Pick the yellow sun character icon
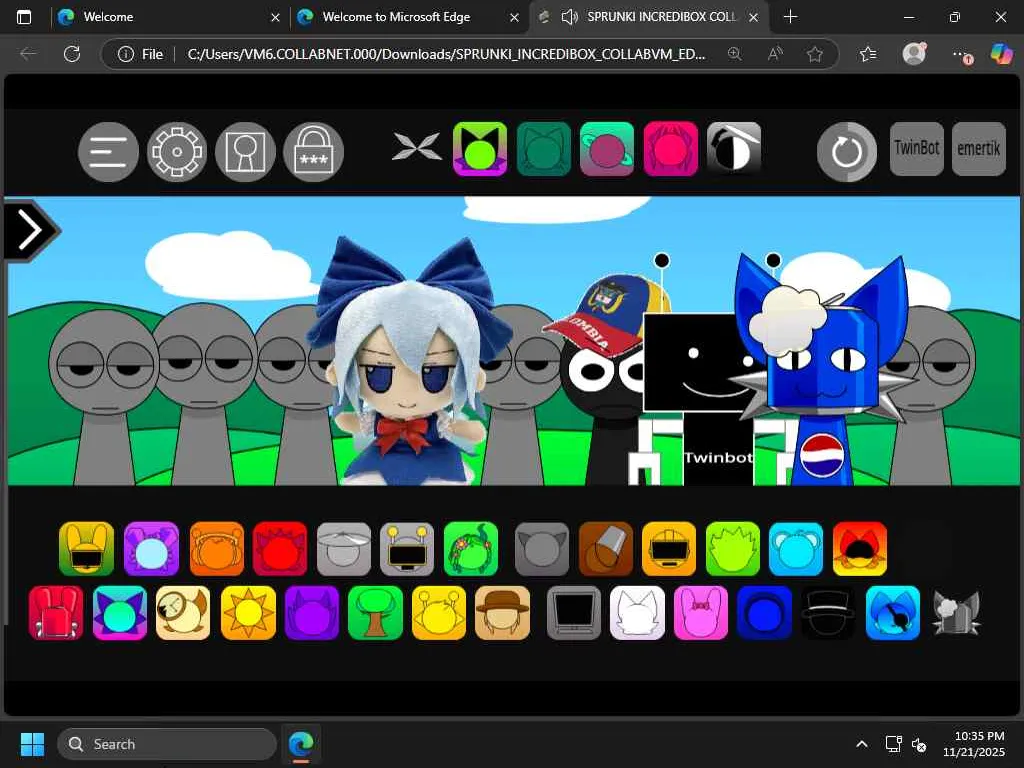 pos(248,613)
